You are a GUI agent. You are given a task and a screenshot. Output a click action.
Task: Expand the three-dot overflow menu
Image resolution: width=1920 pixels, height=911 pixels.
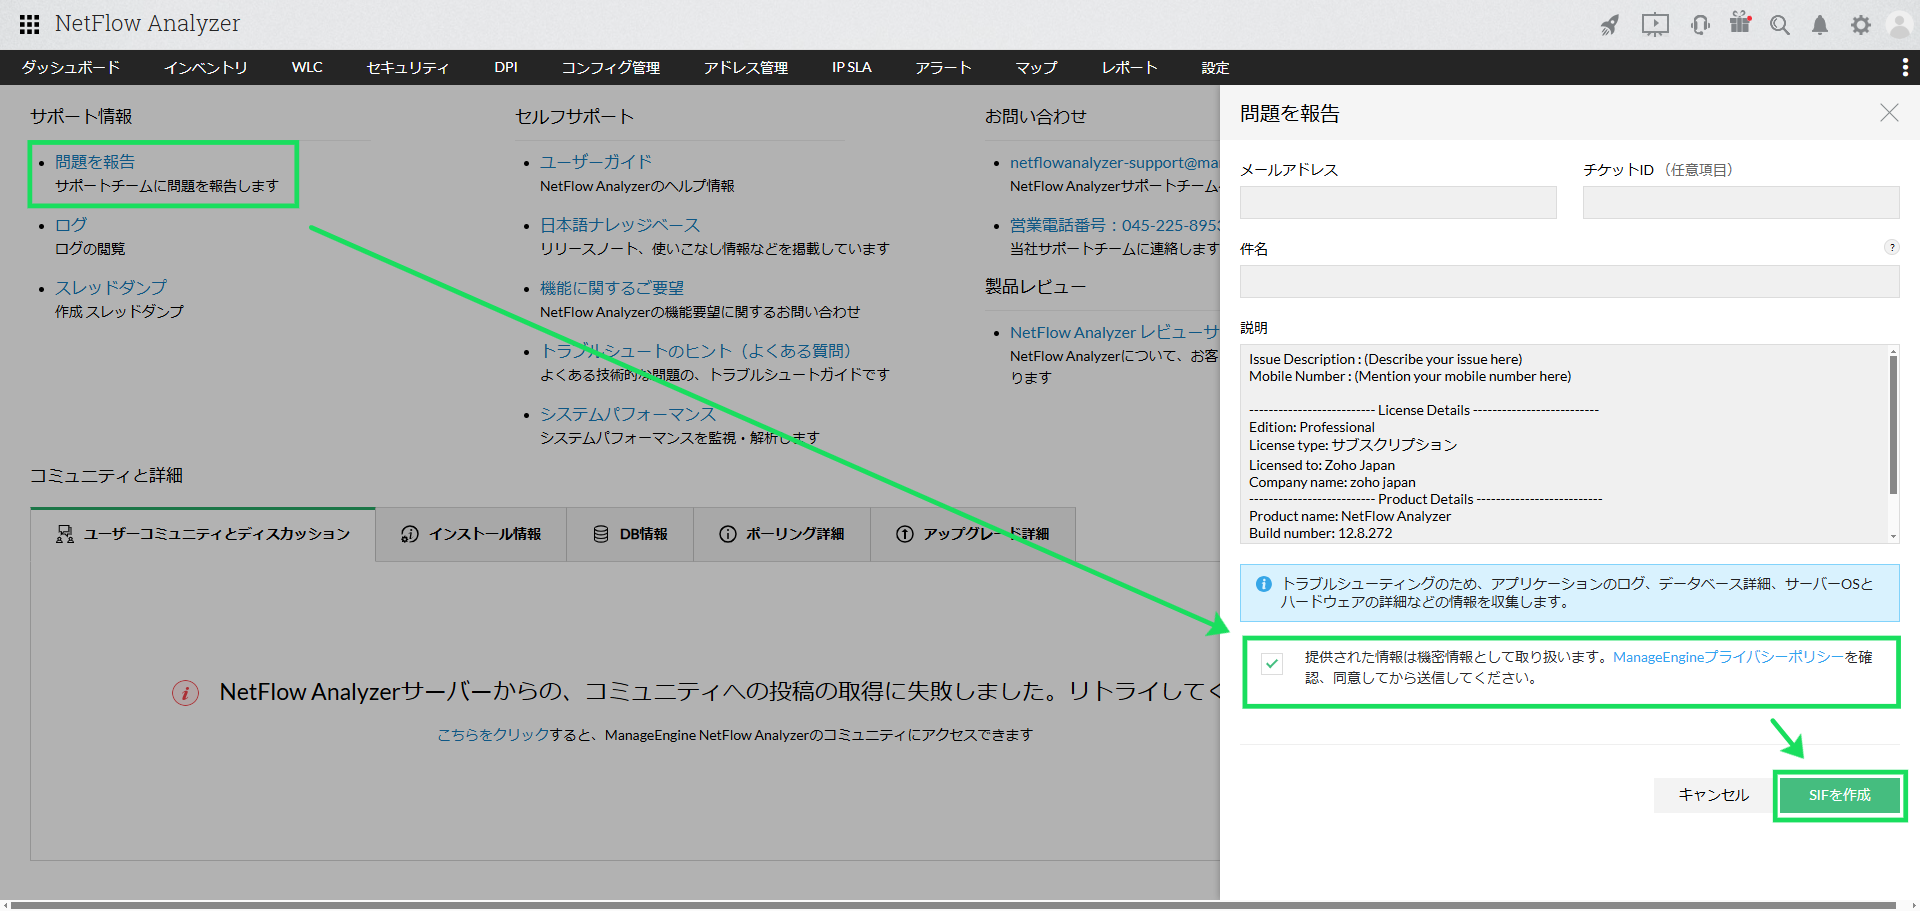click(1904, 67)
